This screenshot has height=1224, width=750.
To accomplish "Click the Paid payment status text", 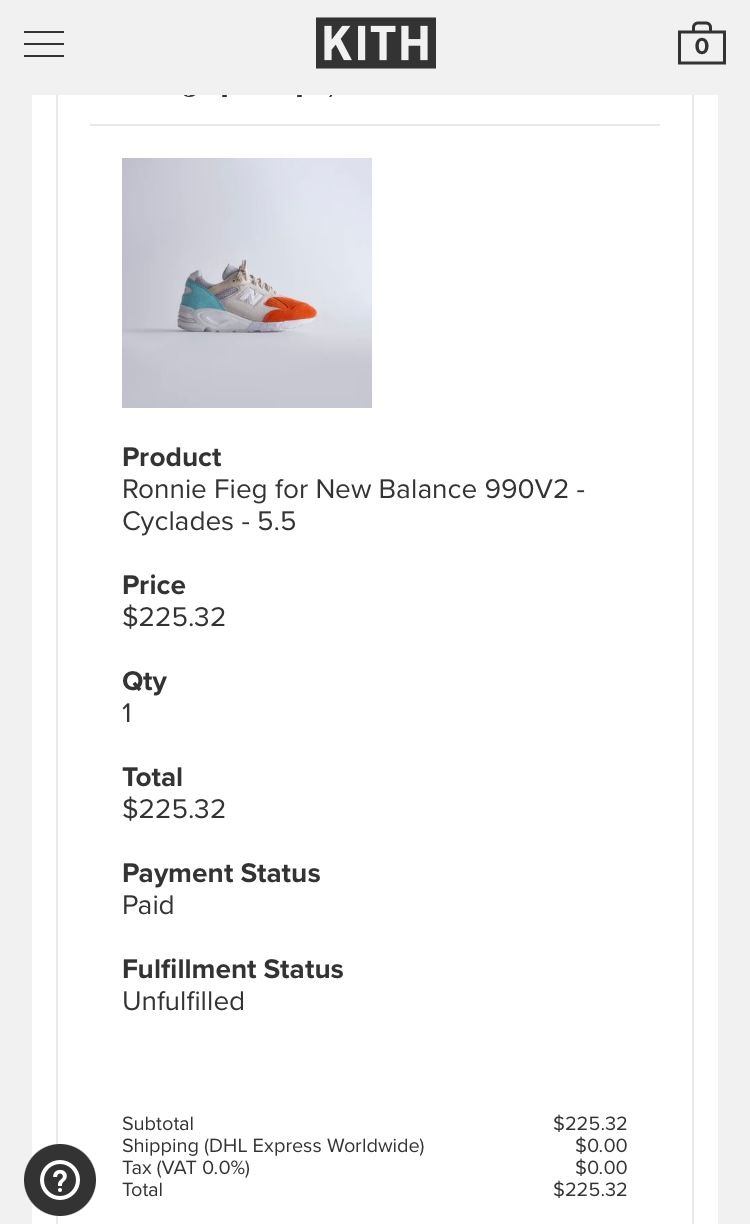I will [x=148, y=905].
